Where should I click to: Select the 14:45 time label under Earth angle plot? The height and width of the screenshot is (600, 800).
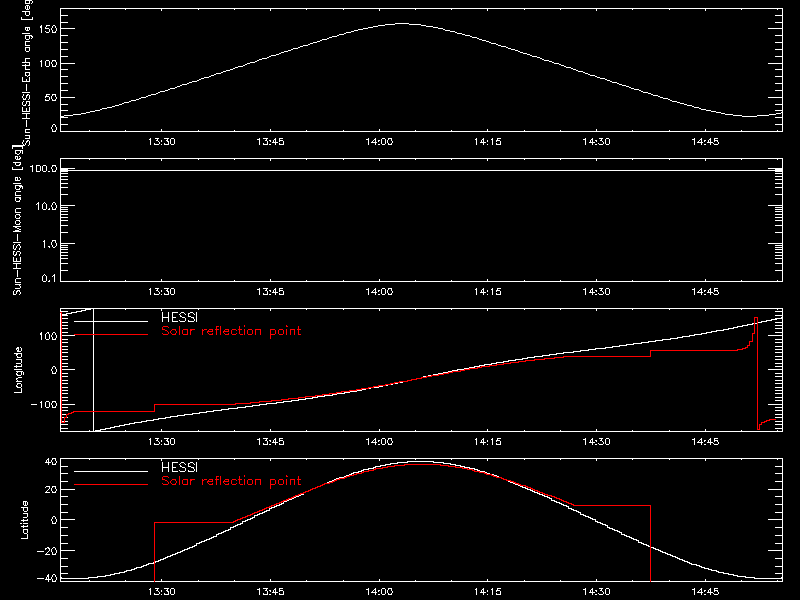pos(705,141)
